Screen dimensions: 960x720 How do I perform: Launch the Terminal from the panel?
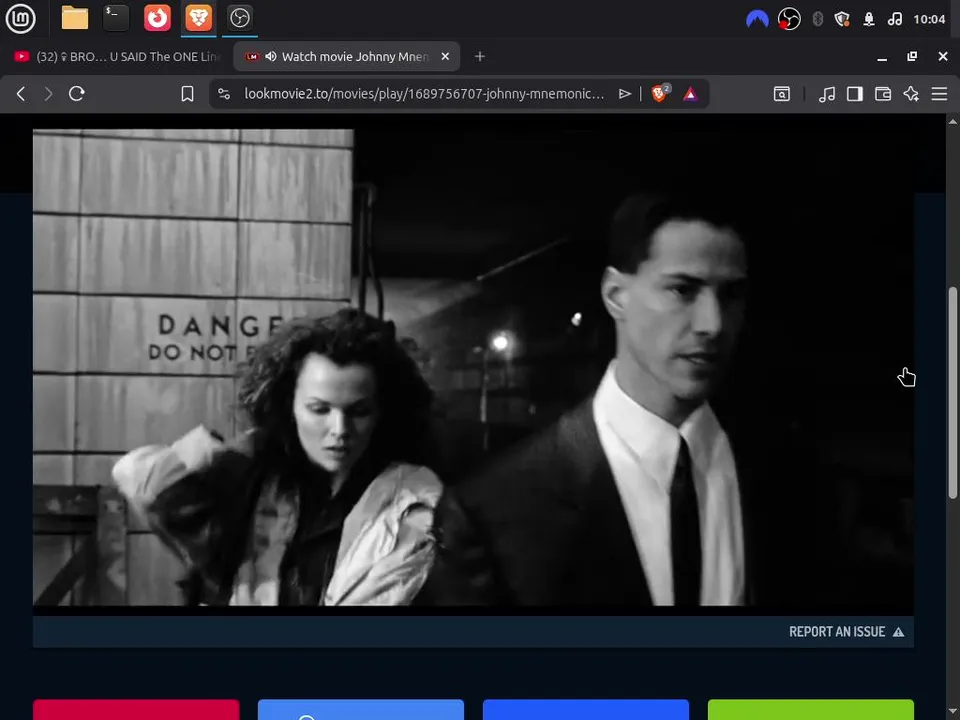coord(116,18)
